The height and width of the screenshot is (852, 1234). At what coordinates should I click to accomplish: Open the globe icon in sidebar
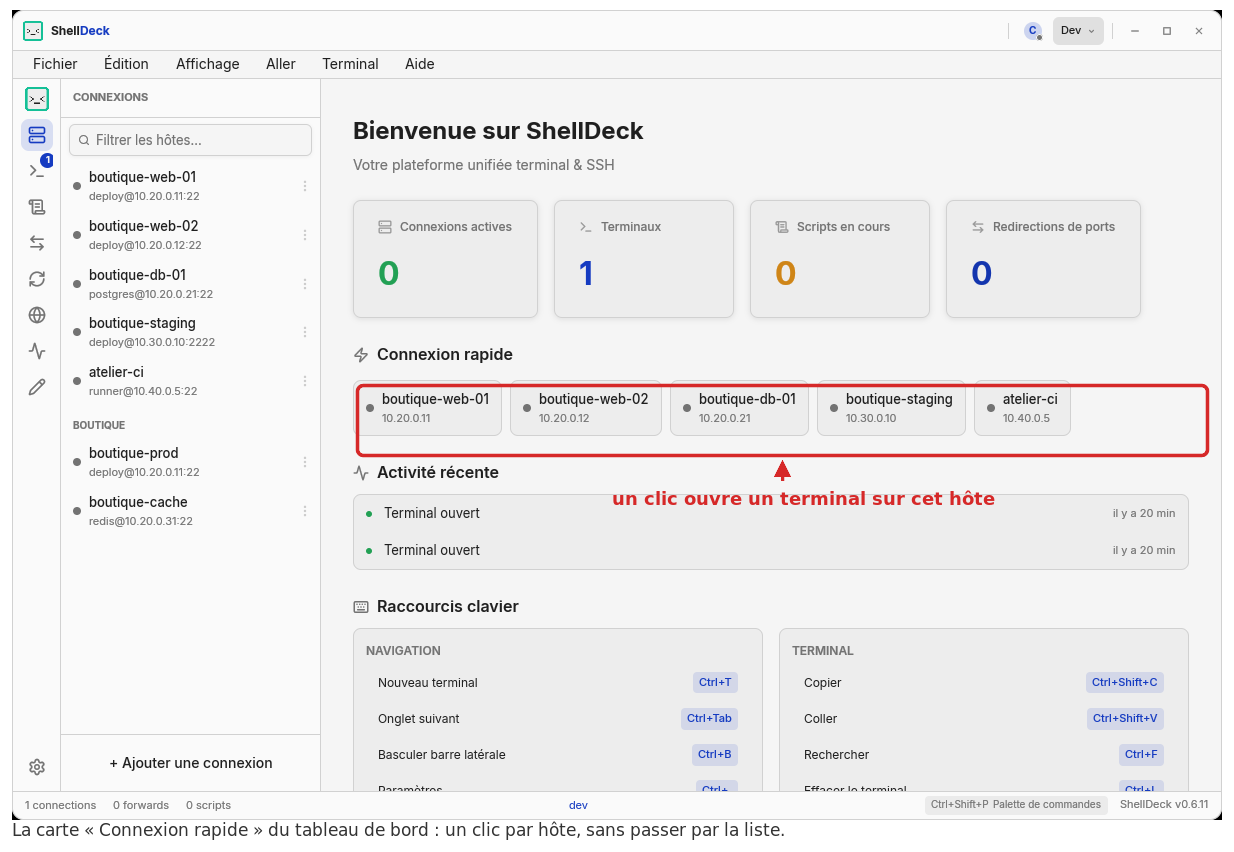37,315
